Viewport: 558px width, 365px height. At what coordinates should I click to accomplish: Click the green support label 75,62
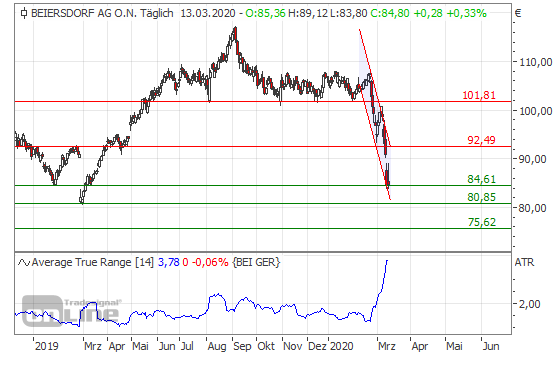point(481,222)
